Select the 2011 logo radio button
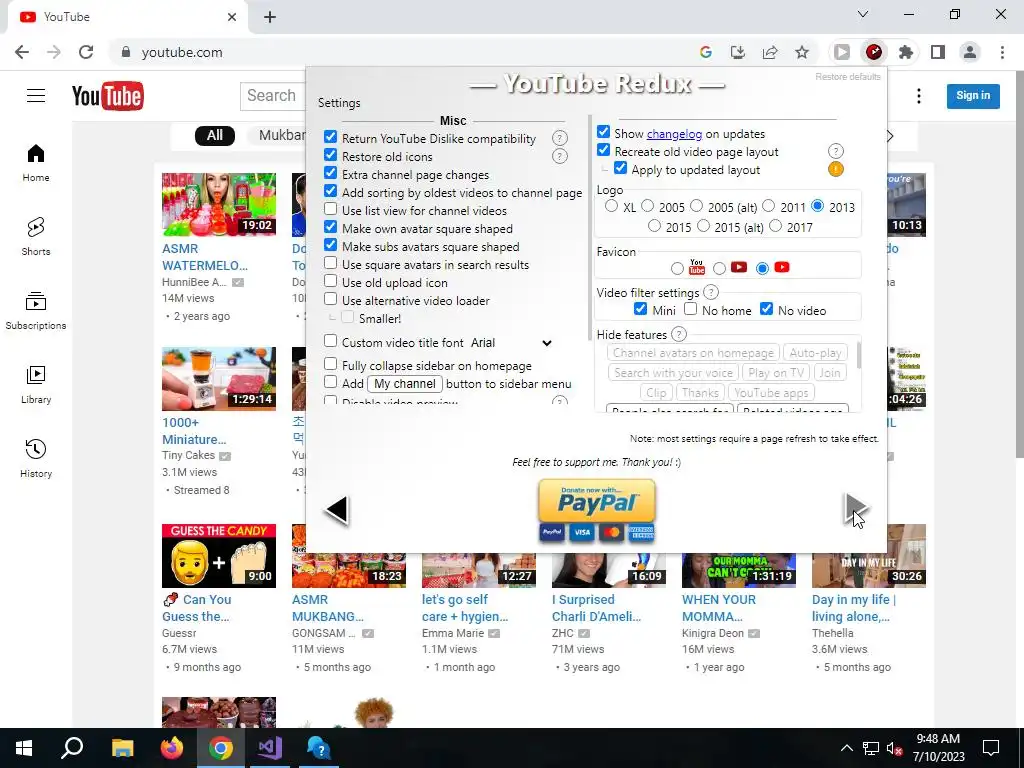Viewport: 1024px width, 768px height. click(x=769, y=206)
